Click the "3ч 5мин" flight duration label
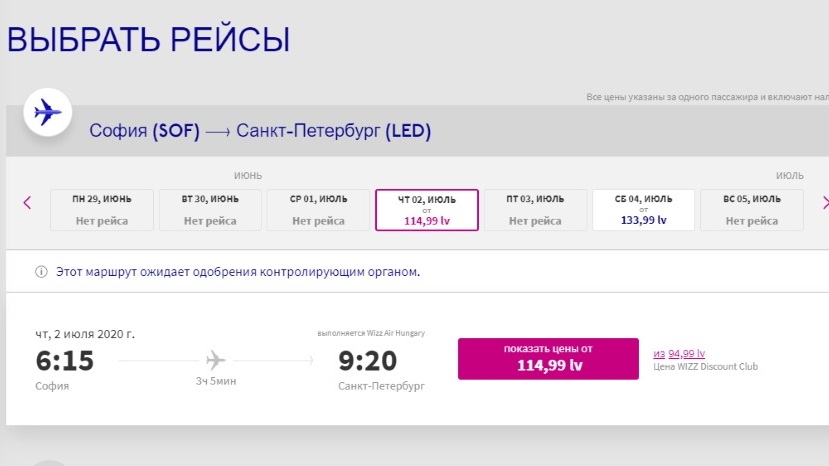The image size is (829, 466). pos(215,383)
